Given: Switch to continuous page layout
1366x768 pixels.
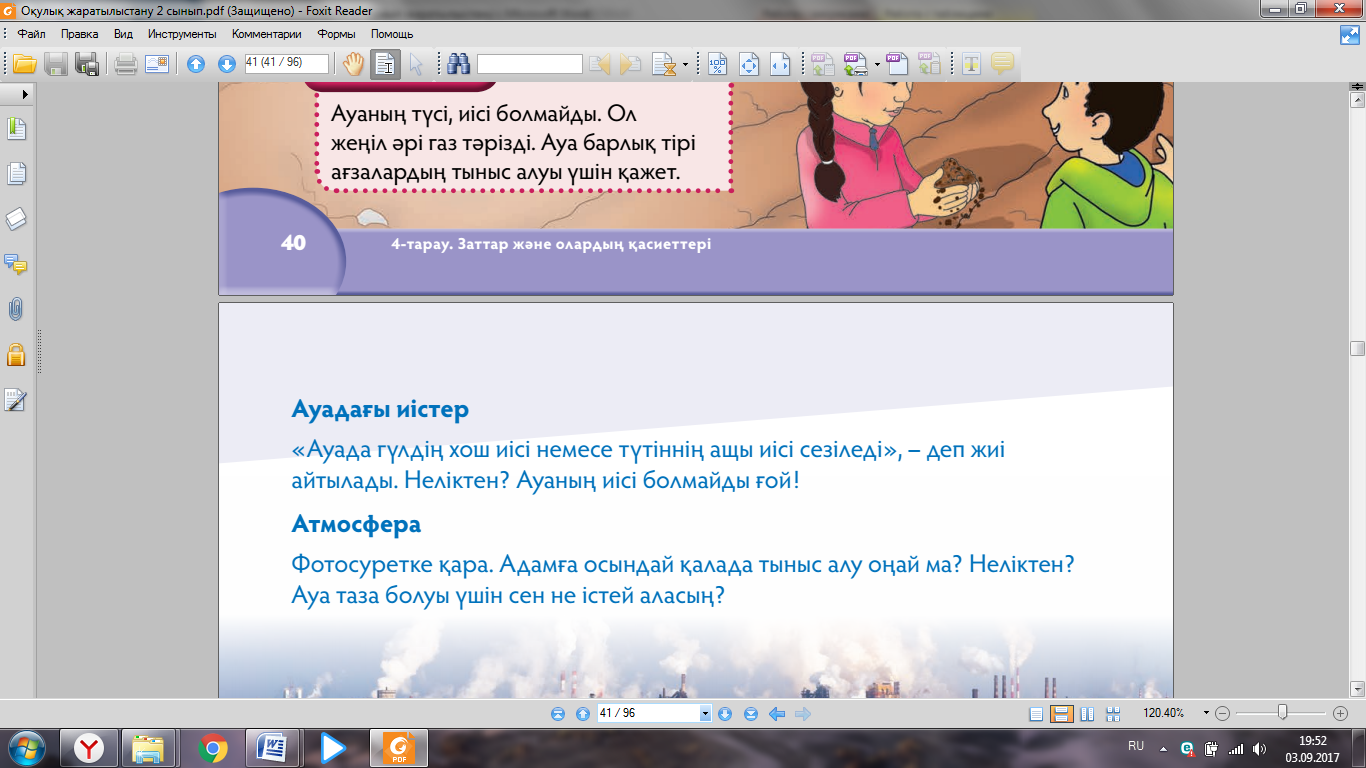Looking at the screenshot, I should click(1062, 714).
